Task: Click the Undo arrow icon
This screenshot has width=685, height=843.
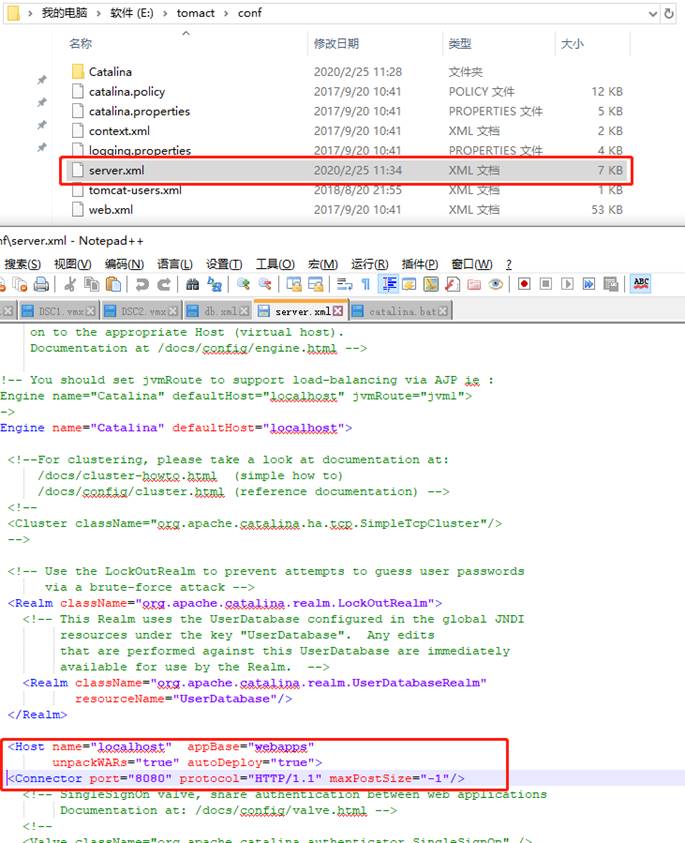Action: pyautogui.click(x=142, y=284)
